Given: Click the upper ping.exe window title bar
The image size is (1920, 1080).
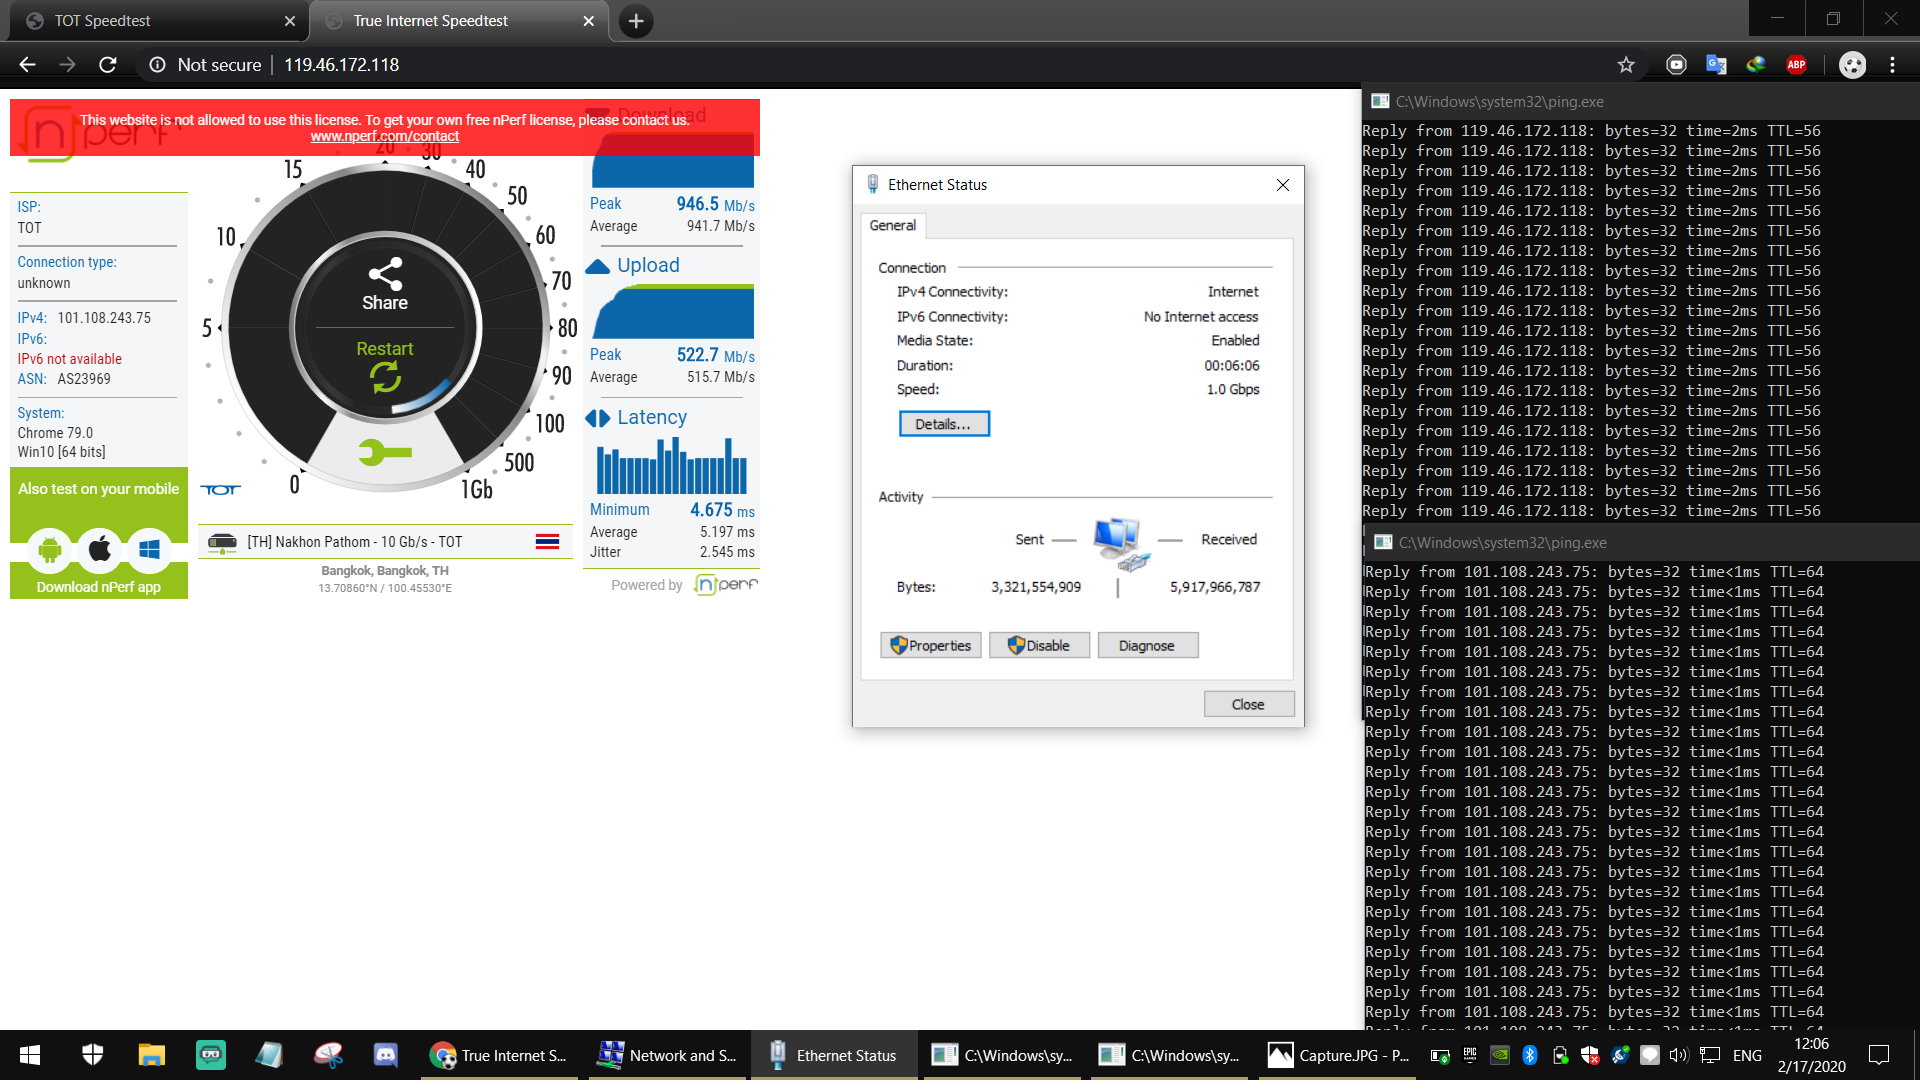Looking at the screenshot, I should (1640, 102).
